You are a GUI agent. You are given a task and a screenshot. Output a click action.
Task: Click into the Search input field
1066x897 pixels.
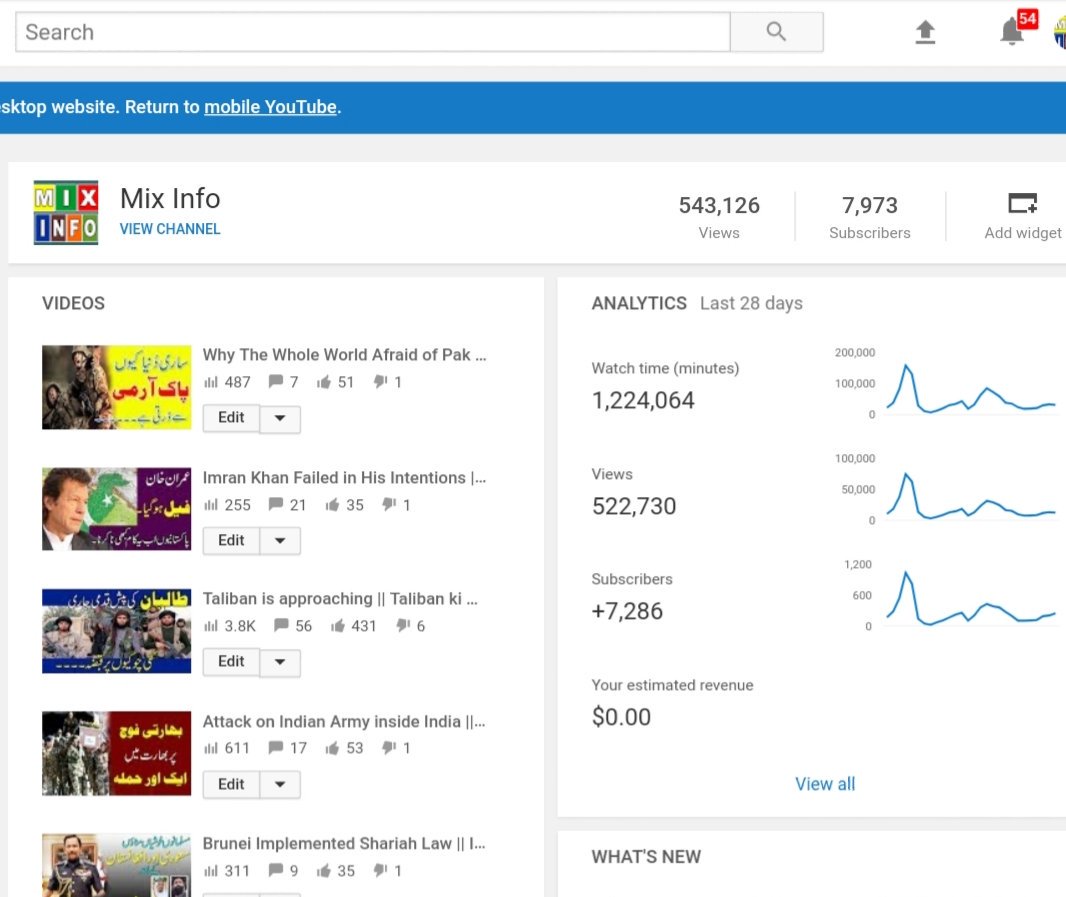coord(373,32)
